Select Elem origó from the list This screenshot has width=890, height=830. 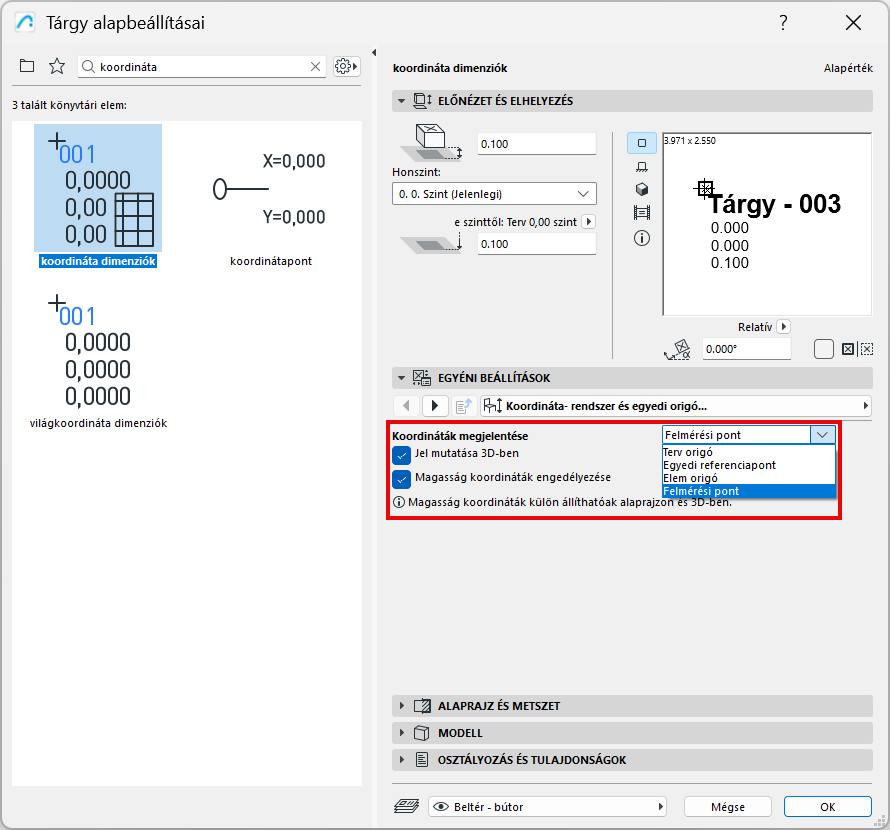tap(700, 477)
